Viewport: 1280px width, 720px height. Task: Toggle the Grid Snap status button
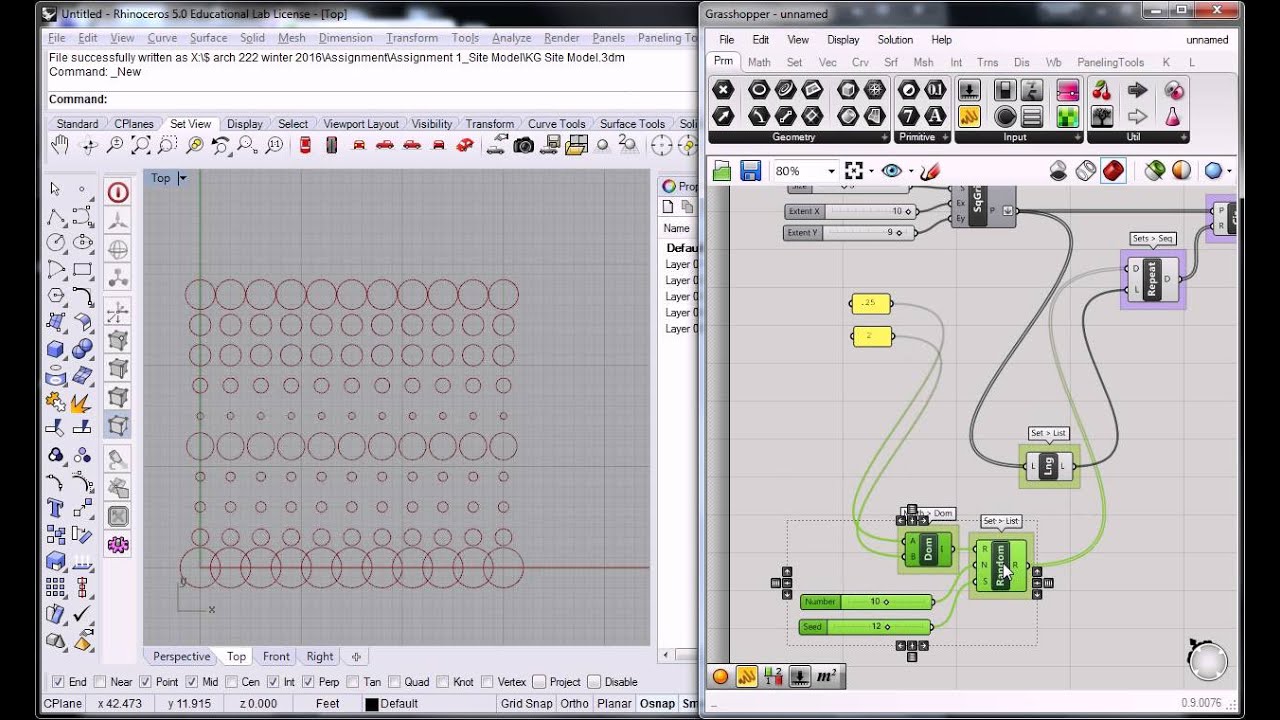(526, 704)
